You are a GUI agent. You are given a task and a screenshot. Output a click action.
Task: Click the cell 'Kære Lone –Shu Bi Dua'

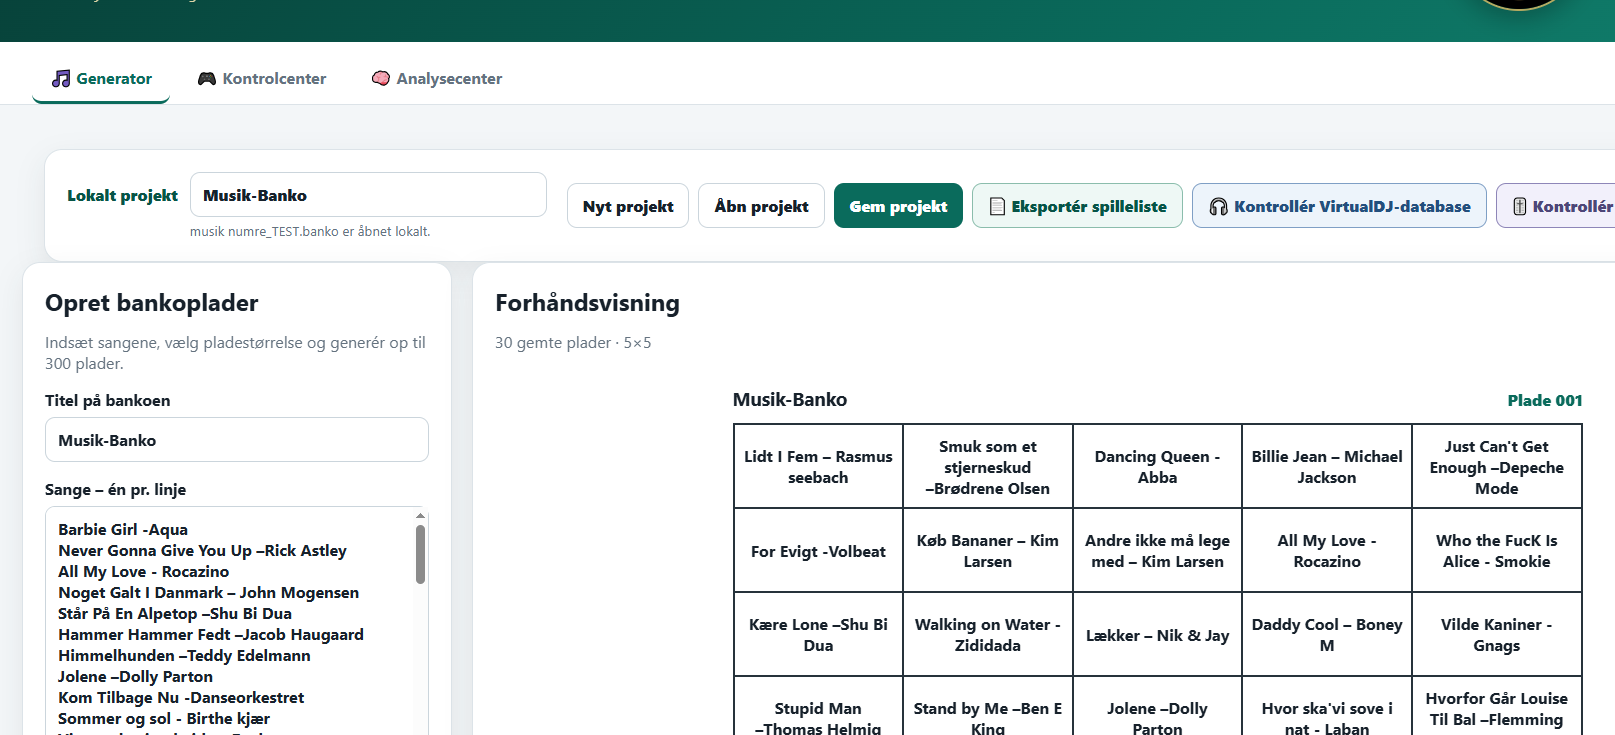tap(818, 635)
